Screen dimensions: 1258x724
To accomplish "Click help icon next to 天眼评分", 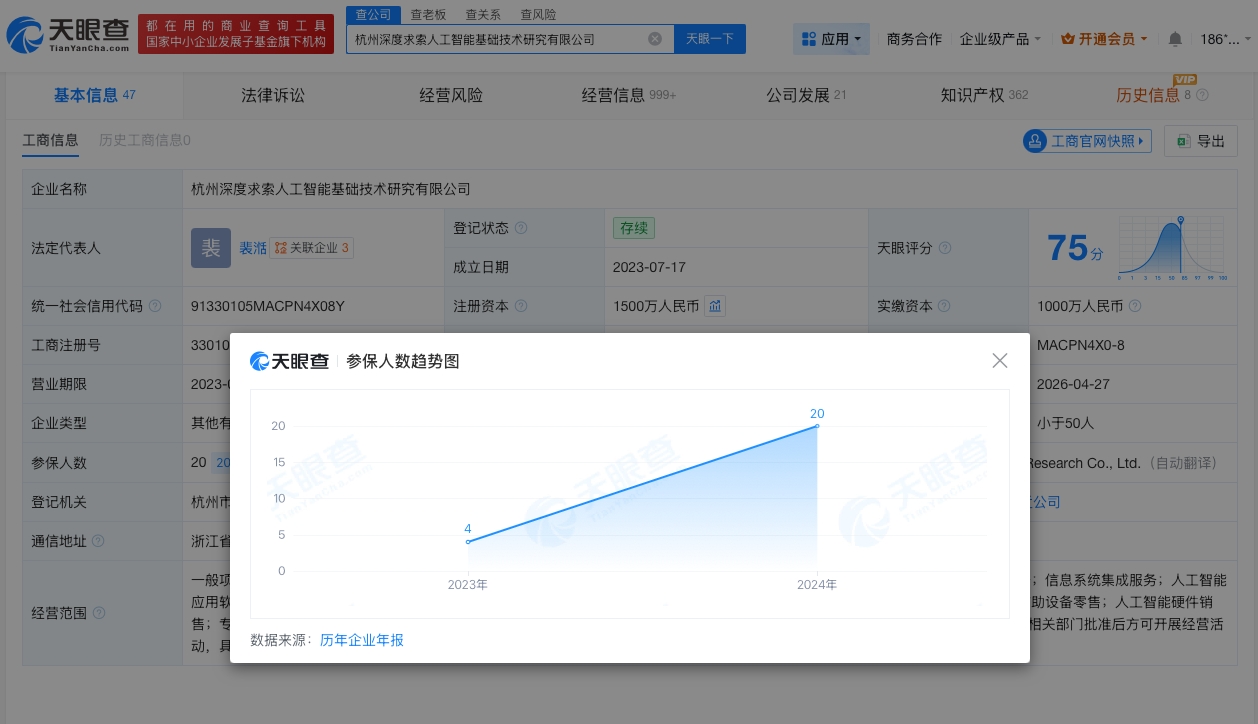I will pyautogui.click(x=945, y=248).
